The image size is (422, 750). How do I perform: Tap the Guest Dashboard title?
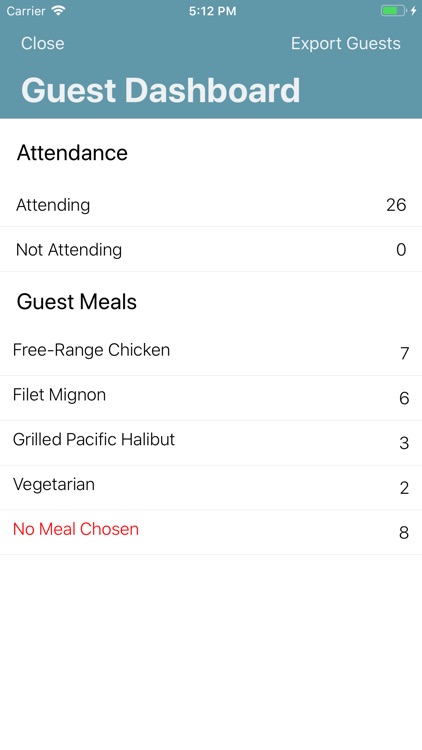coord(161,90)
